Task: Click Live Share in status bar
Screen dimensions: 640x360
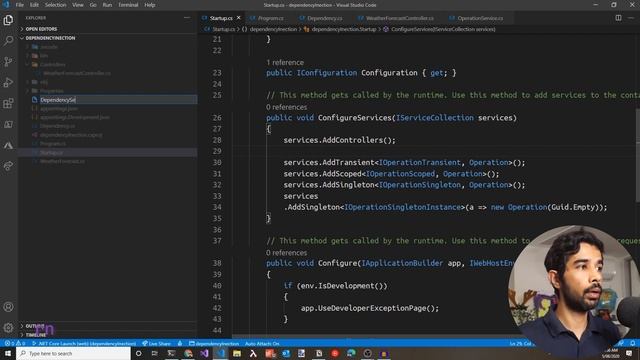Action: [x=157, y=343]
